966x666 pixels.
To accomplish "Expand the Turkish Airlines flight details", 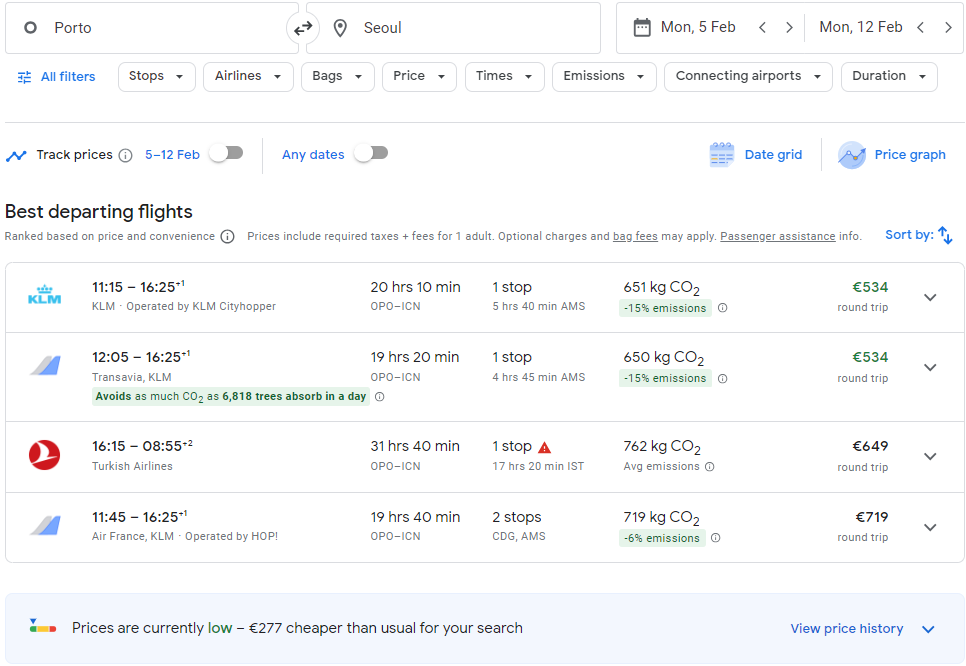I will (x=930, y=457).
